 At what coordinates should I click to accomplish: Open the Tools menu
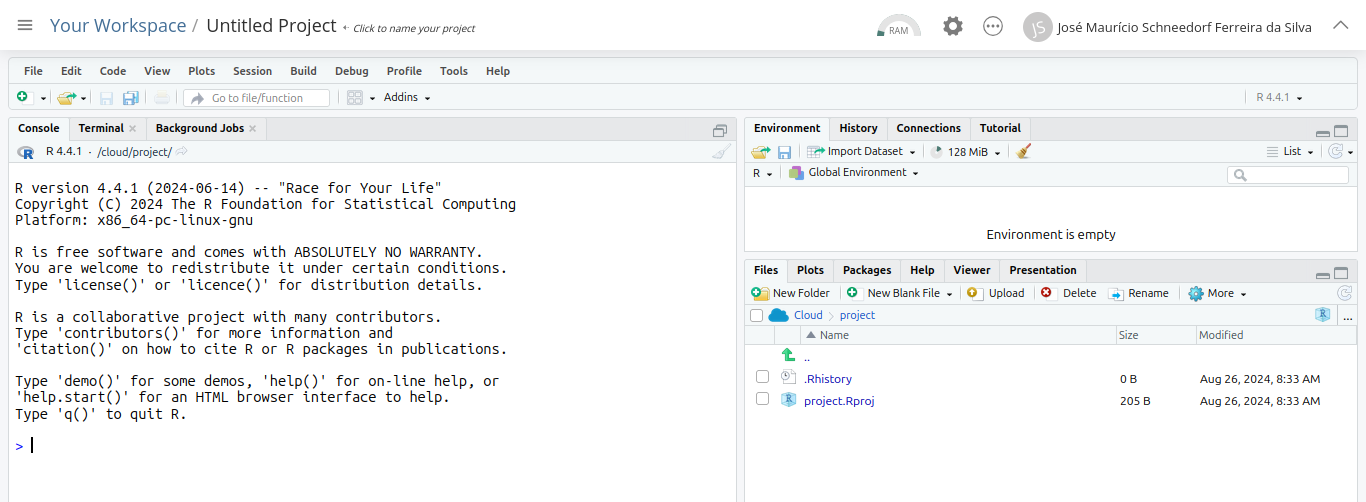pos(454,71)
